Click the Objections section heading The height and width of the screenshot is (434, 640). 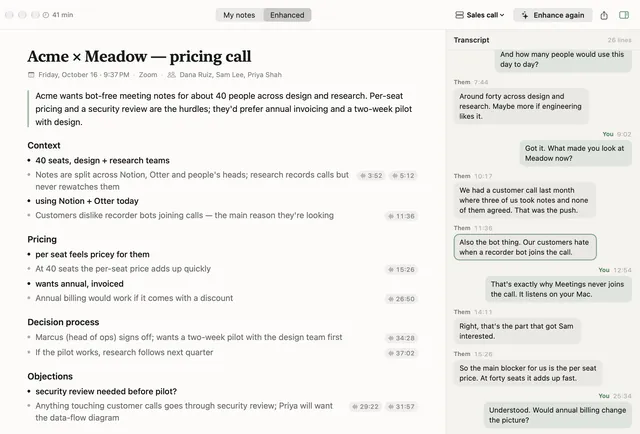pos(50,376)
